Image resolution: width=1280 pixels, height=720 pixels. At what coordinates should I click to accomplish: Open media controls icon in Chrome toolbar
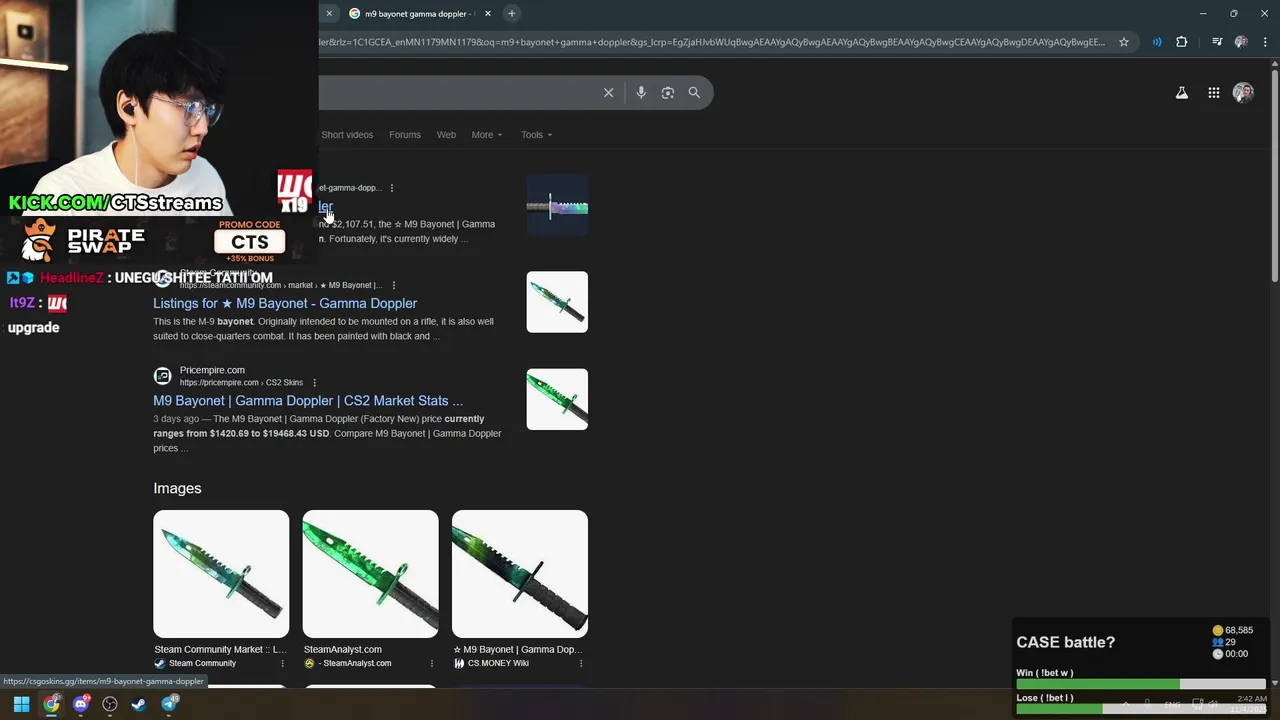pos(1216,42)
